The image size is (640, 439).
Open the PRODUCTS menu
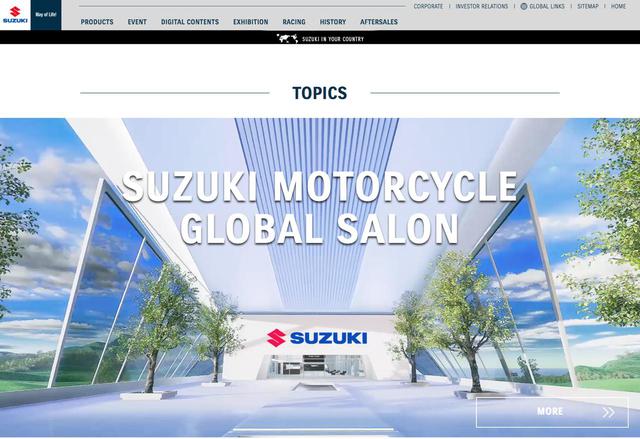(x=97, y=22)
